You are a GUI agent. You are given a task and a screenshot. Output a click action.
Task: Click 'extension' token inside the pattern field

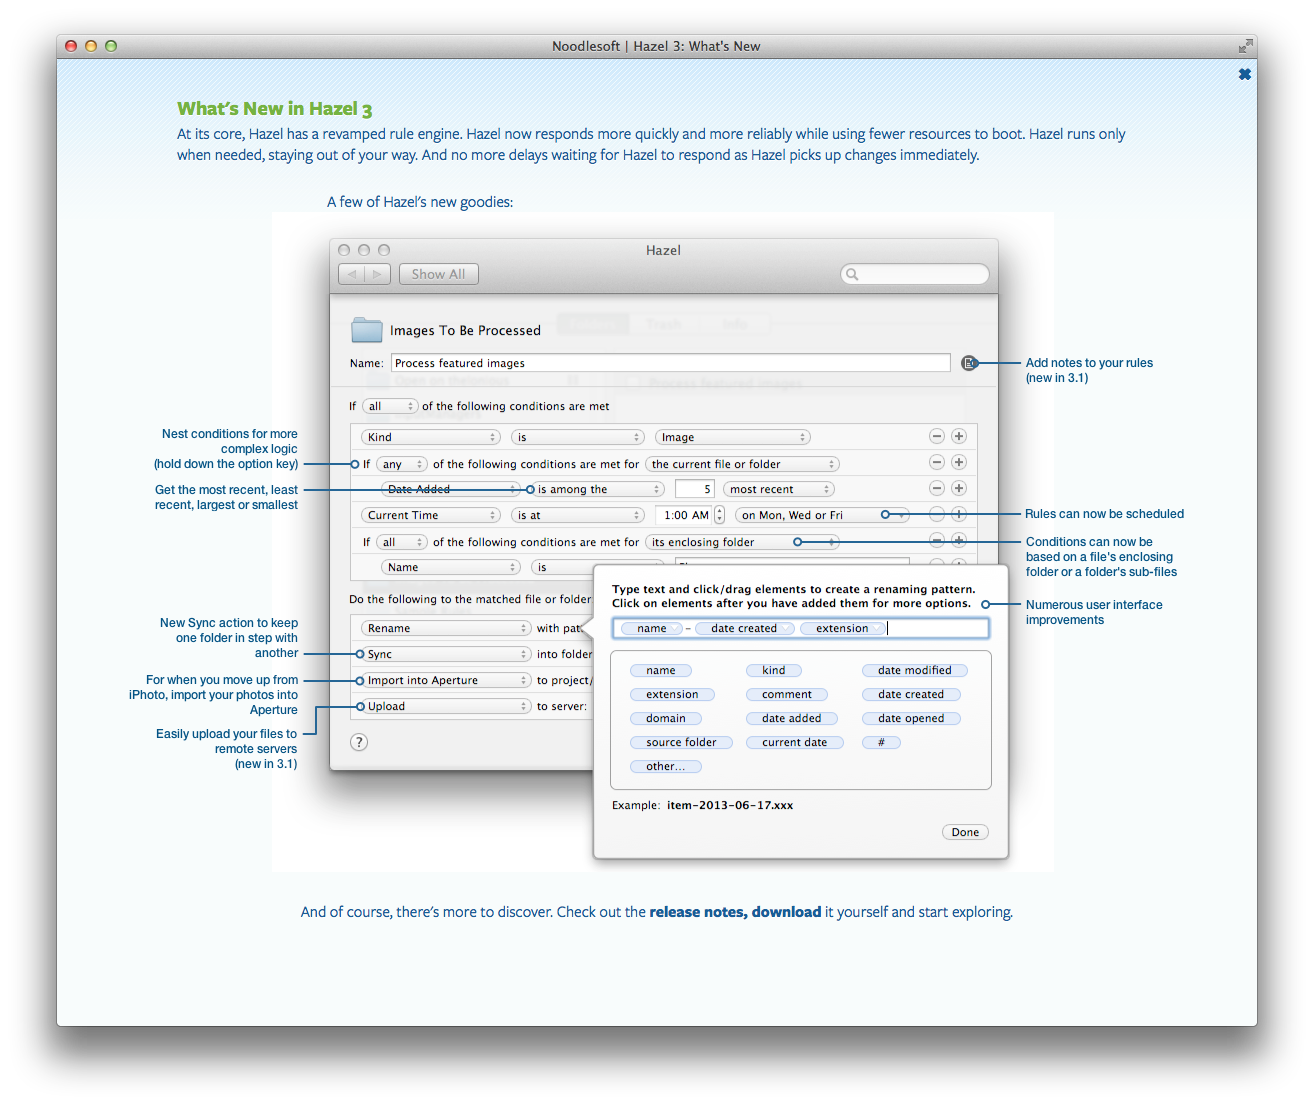(x=843, y=628)
